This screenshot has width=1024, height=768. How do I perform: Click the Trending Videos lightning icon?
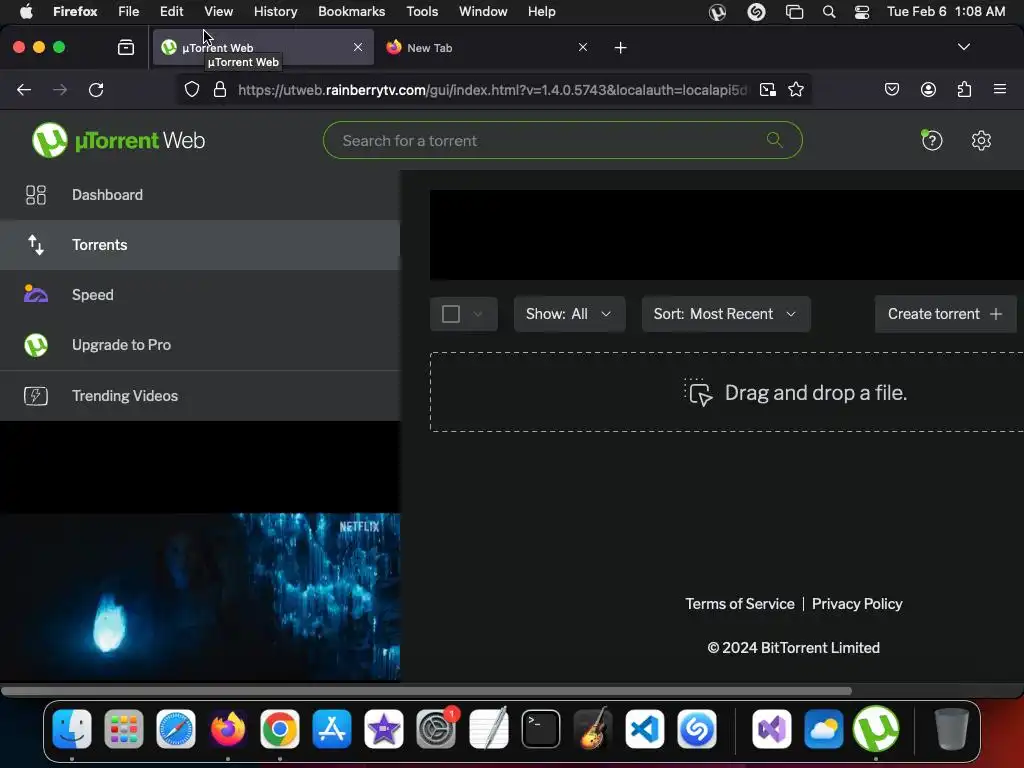click(x=36, y=396)
